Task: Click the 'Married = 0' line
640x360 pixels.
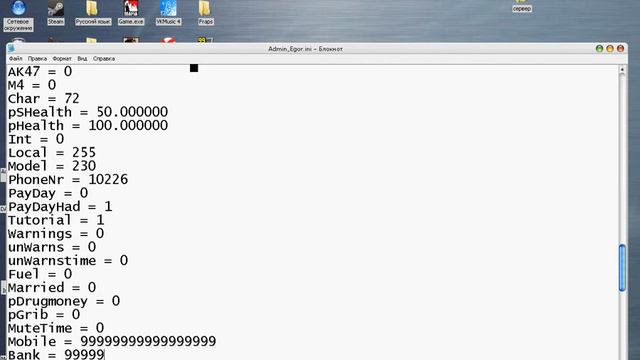Action: [52, 287]
